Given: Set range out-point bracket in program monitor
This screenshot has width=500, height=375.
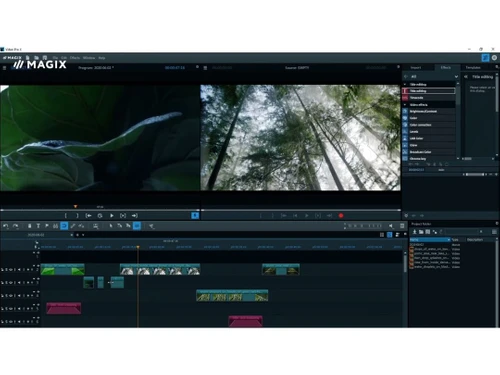Looking at the screenshot, I should (77, 216).
